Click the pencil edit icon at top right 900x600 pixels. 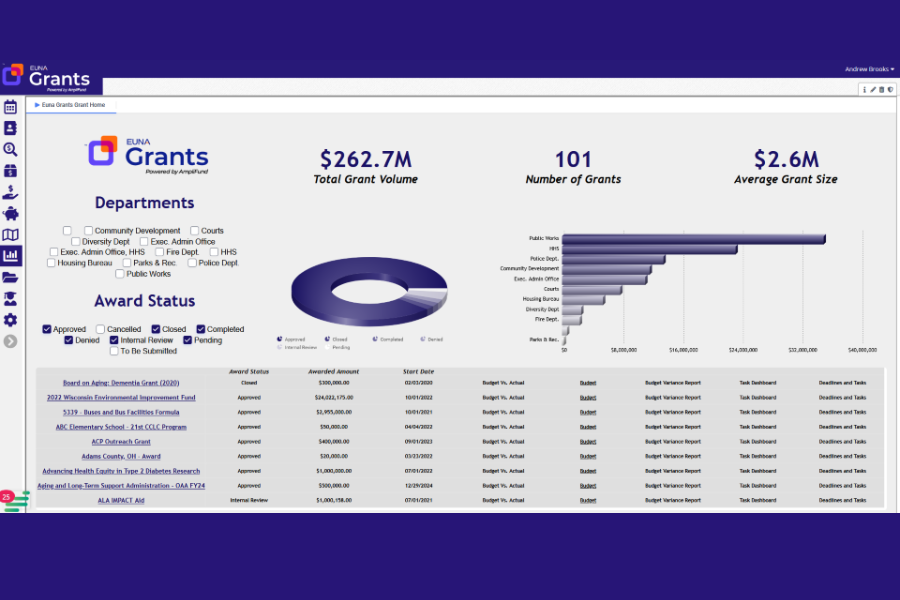click(x=872, y=89)
